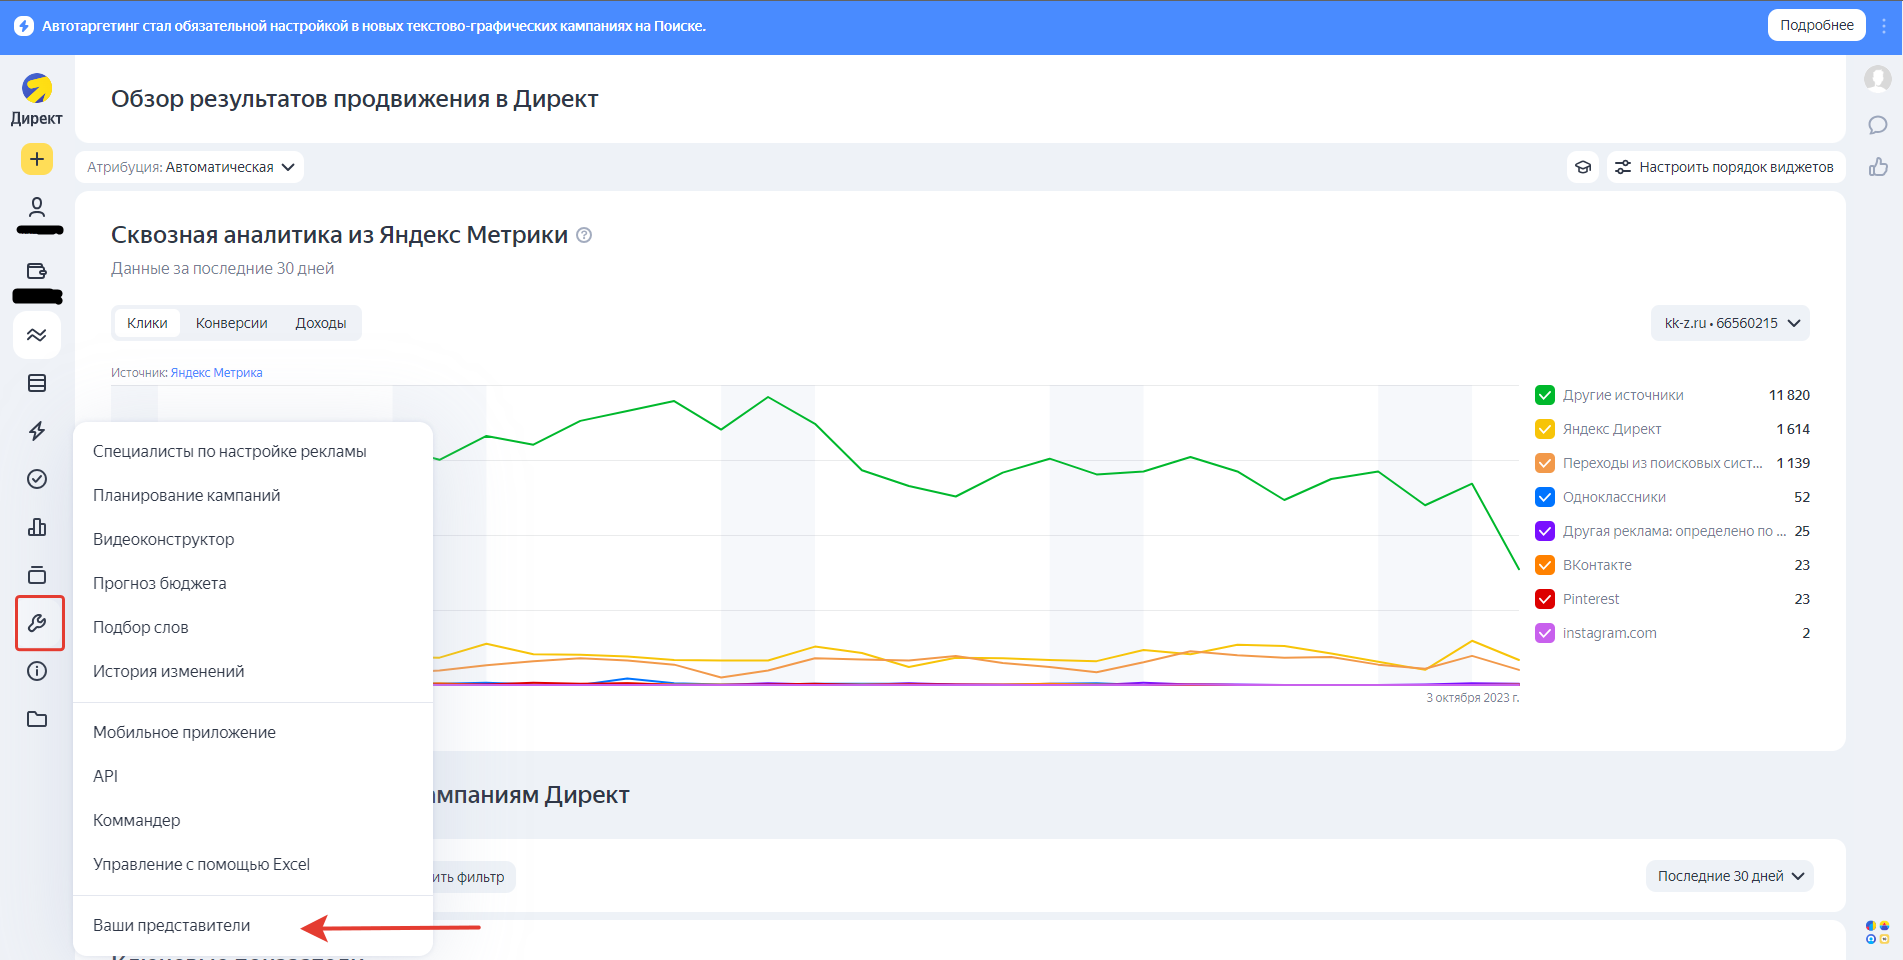Click the Yandex Direct logo
Viewport: 1903px width, 960px height.
click(x=37, y=98)
